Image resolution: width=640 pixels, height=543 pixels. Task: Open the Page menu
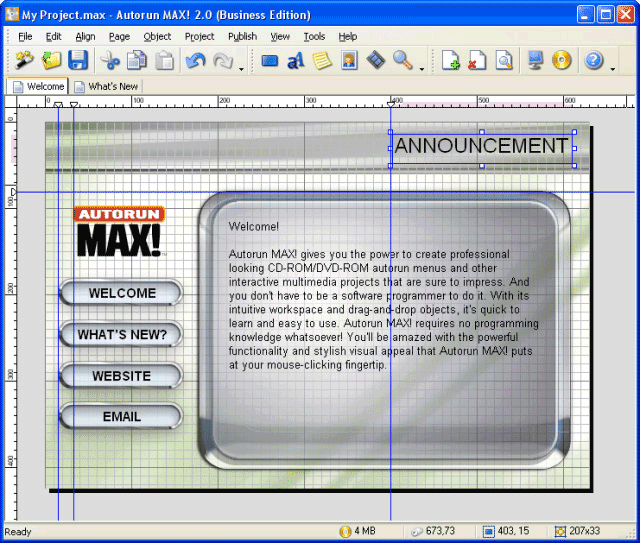pos(119,36)
